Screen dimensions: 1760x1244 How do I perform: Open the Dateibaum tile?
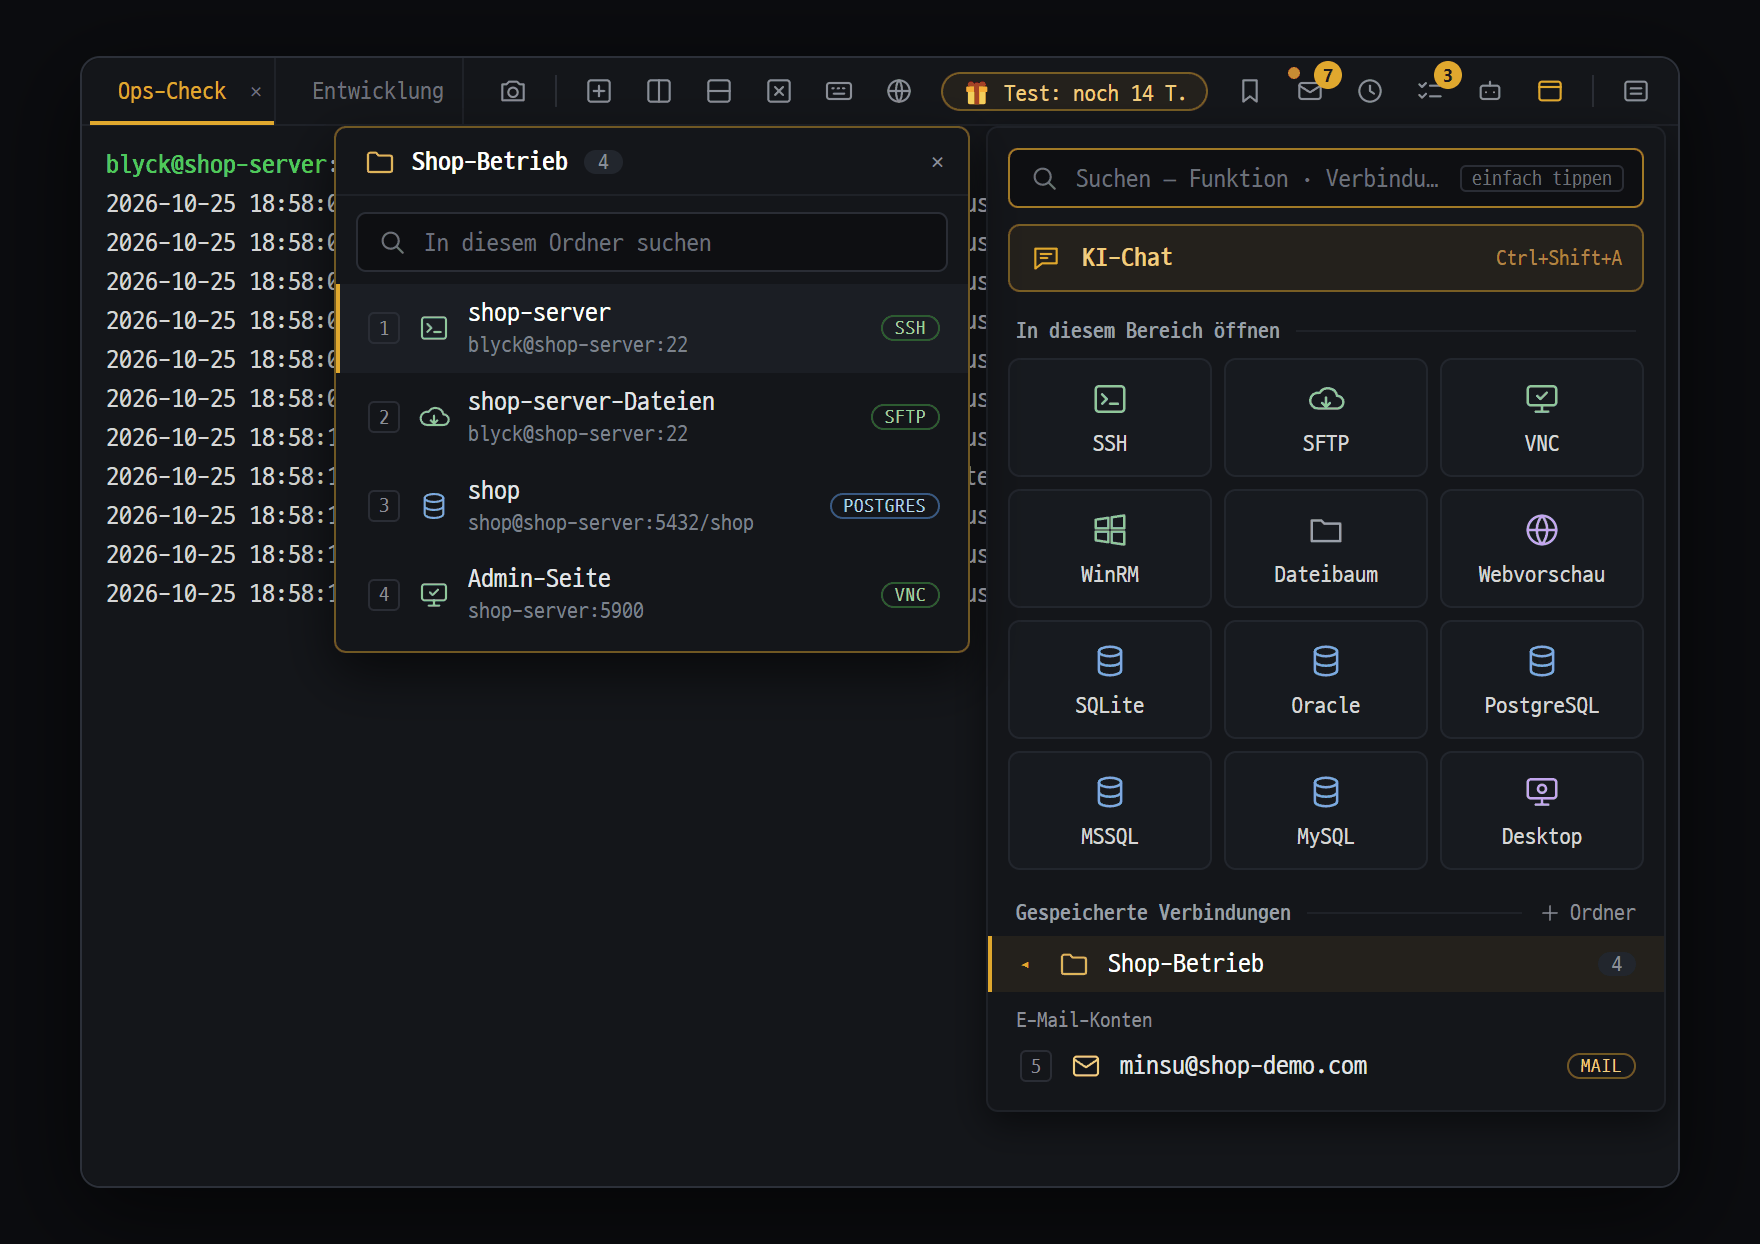pos(1326,549)
